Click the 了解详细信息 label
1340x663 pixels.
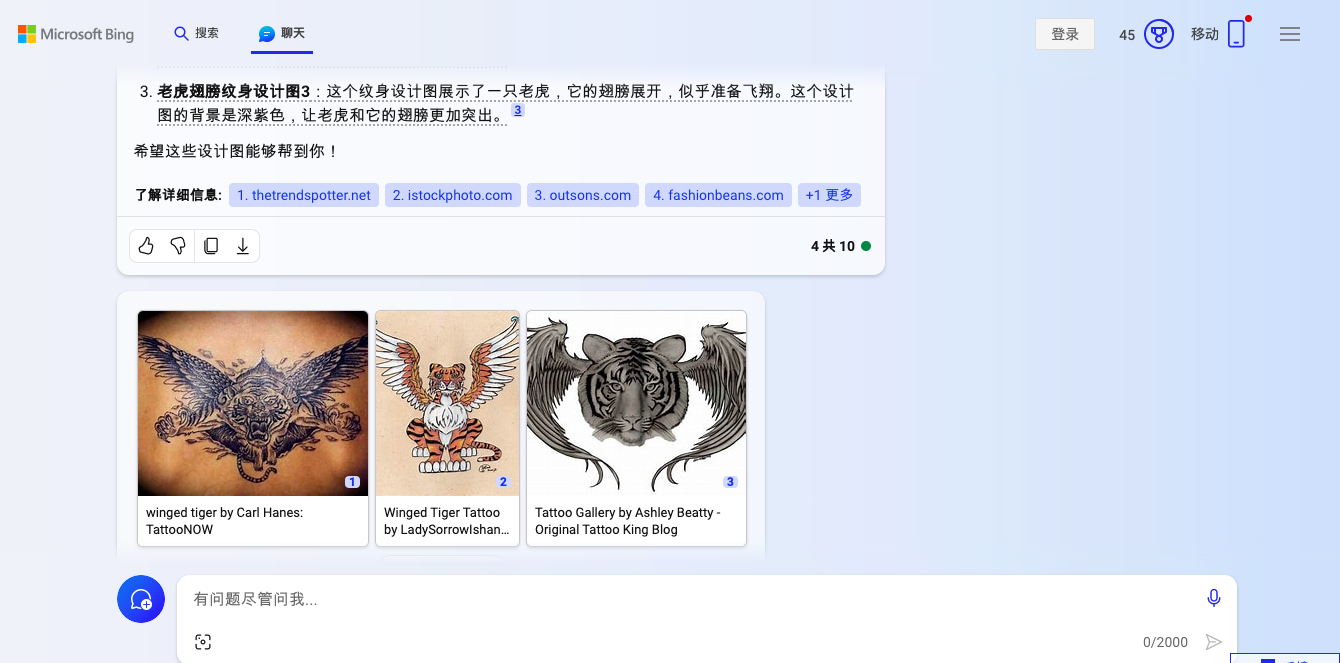click(x=178, y=195)
